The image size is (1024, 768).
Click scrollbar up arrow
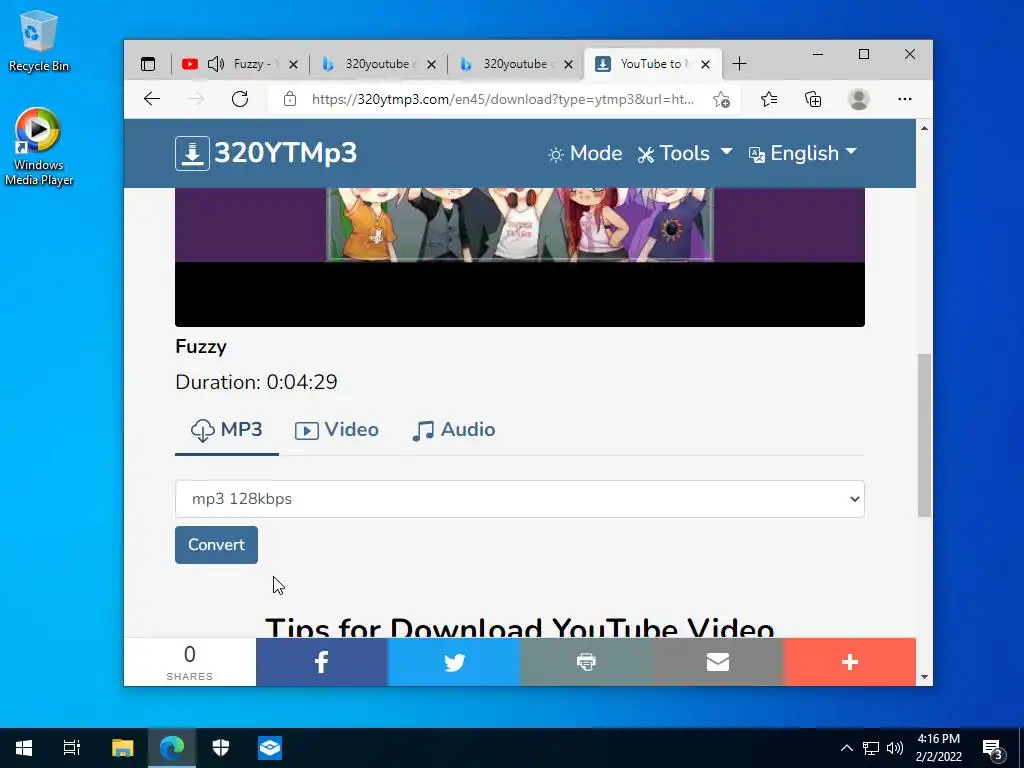(924, 128)
